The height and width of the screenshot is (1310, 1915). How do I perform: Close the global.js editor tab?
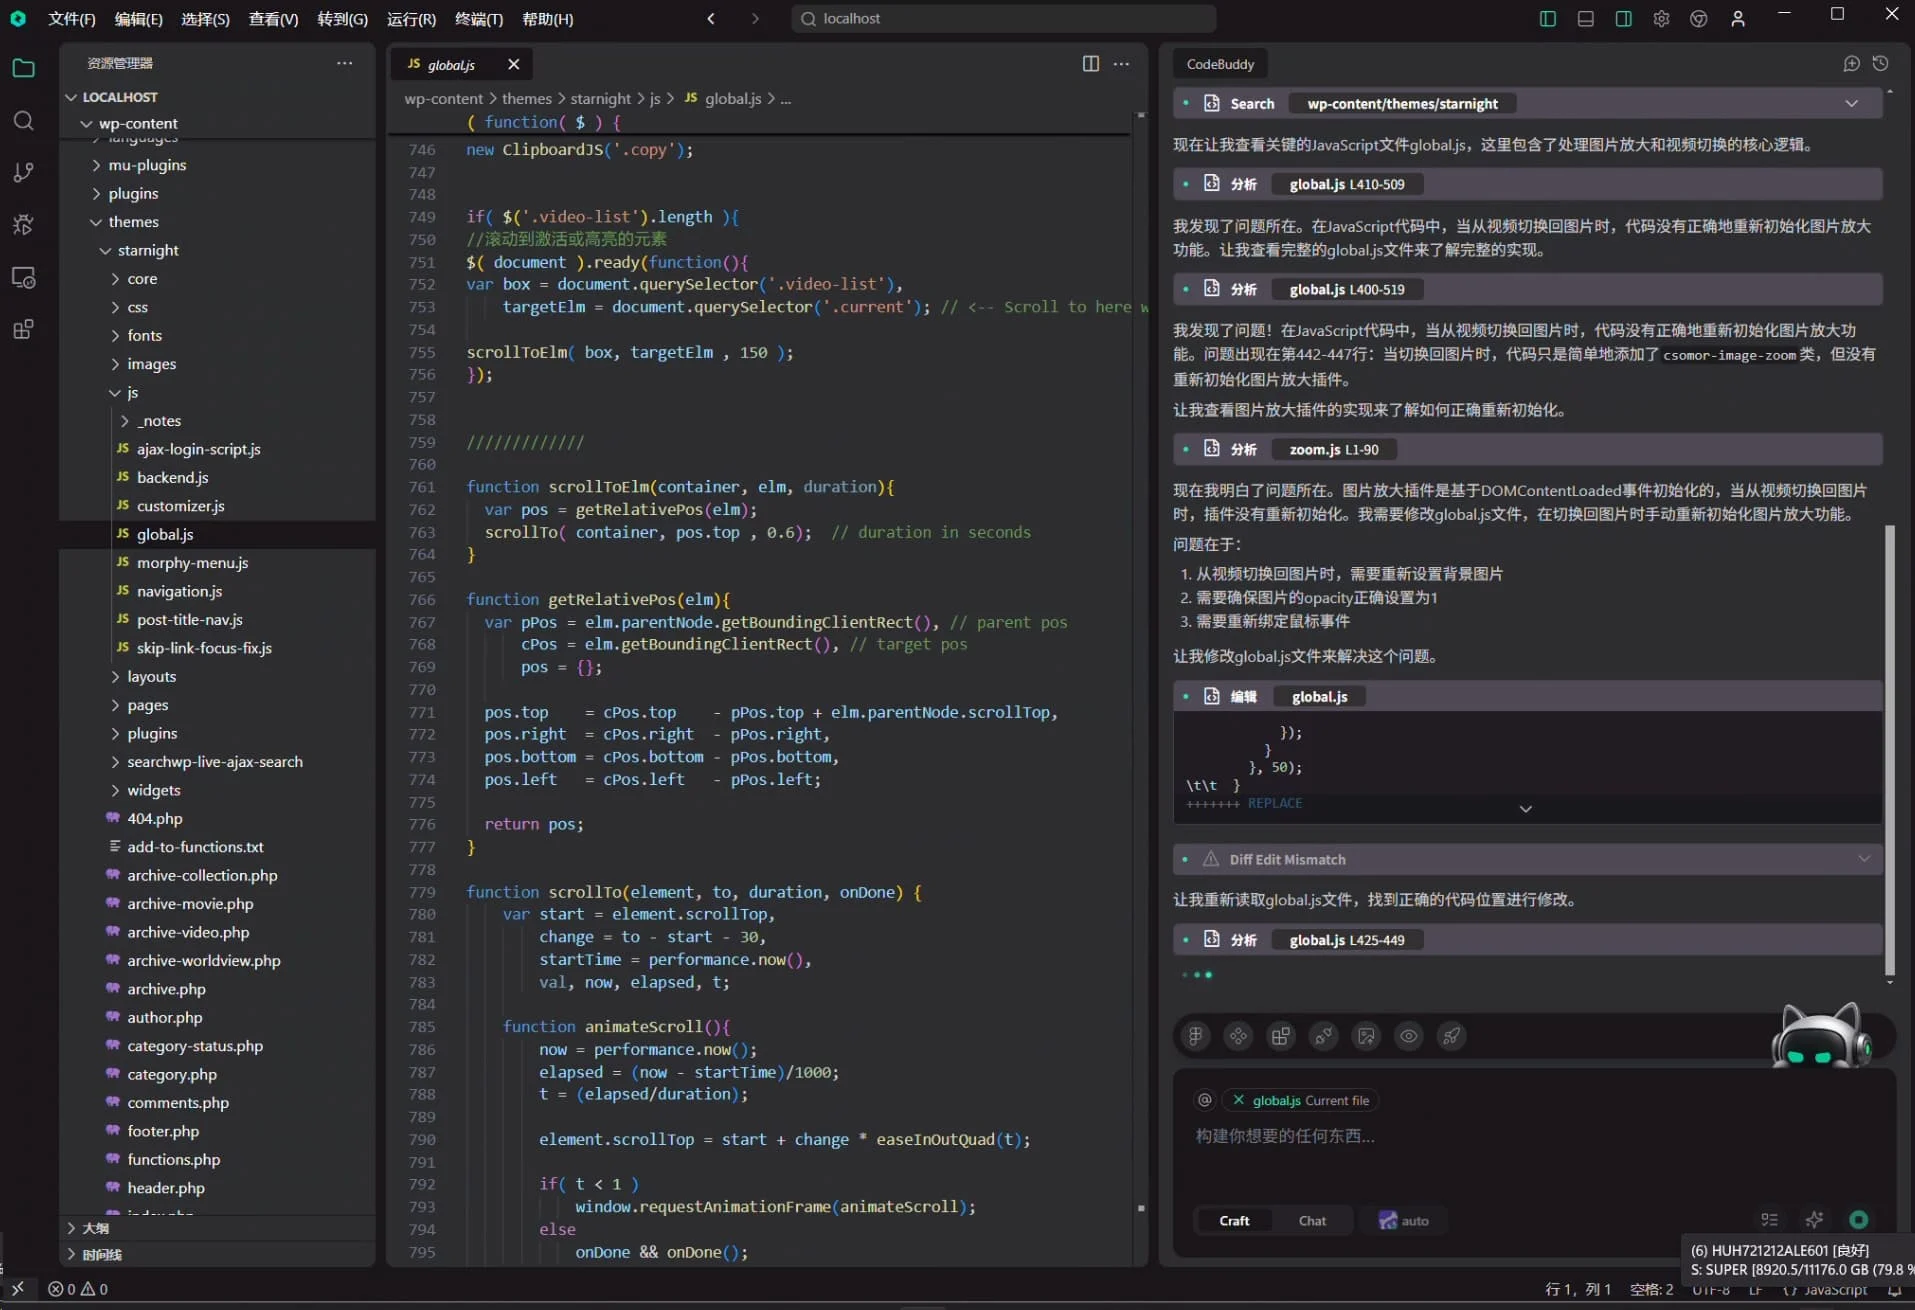513,64
